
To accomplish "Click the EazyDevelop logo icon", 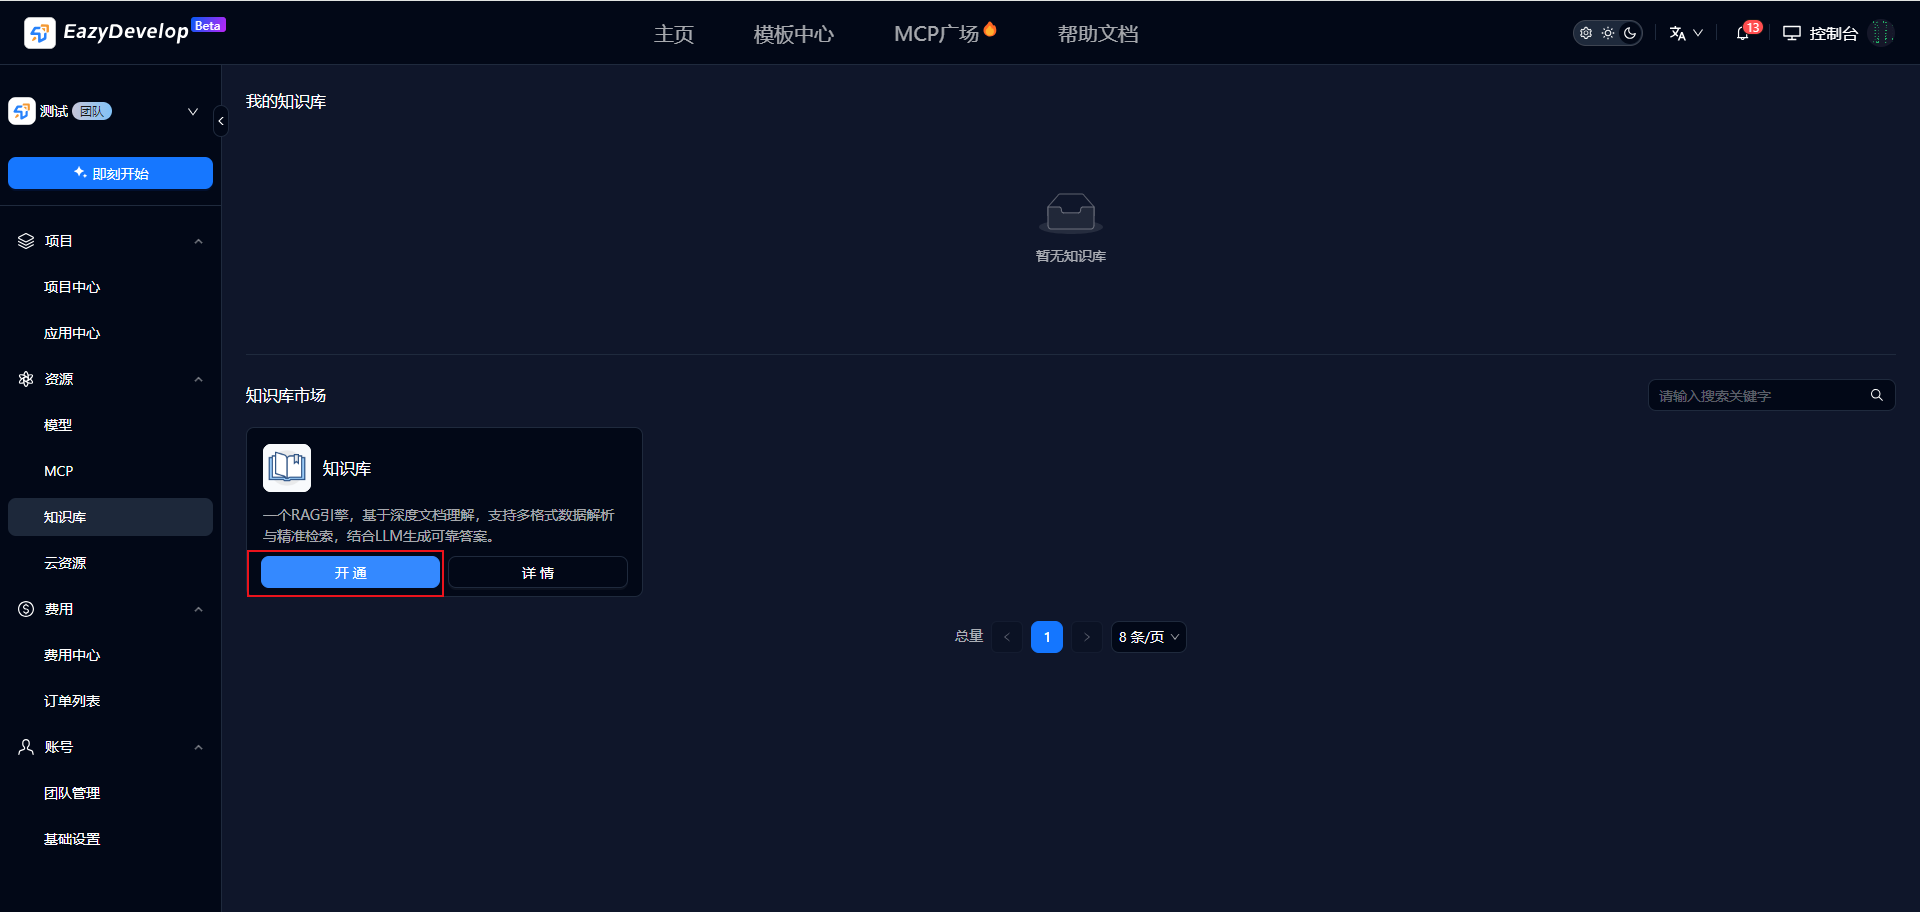I will 40,33.
